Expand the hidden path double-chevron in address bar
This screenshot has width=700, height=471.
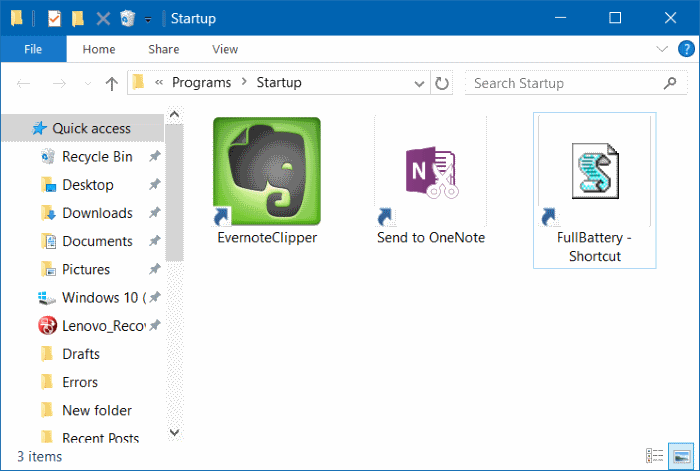[x=159, y=83]
